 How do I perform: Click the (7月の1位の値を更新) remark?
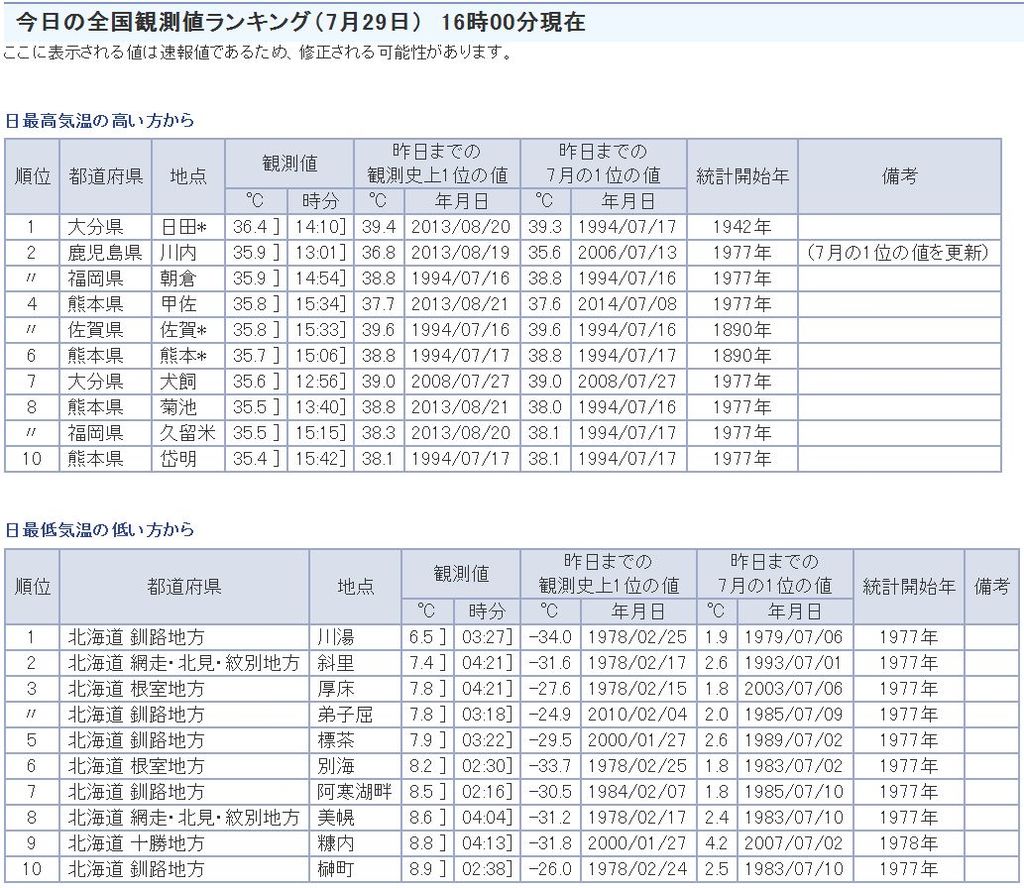point(897,252)
